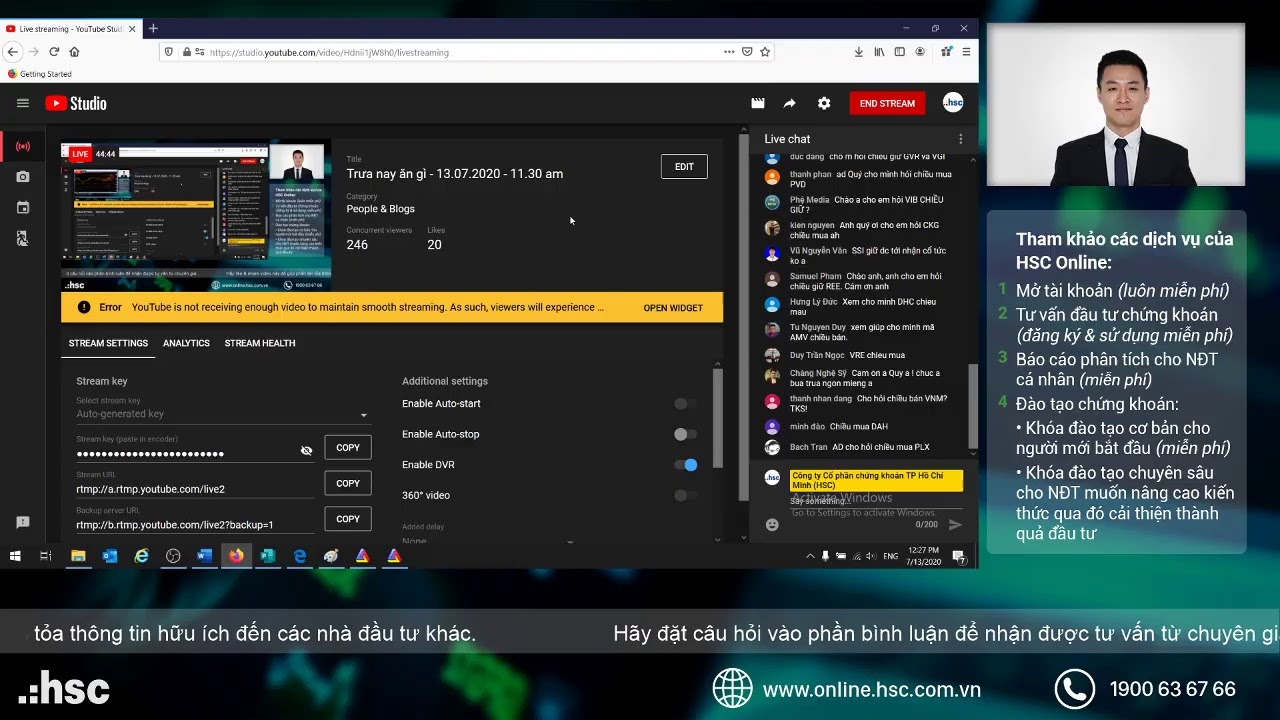1280x720 pixels.
Task: Open the Windows notification center icon
Action: pyautogui.click(x=959, y=556)
